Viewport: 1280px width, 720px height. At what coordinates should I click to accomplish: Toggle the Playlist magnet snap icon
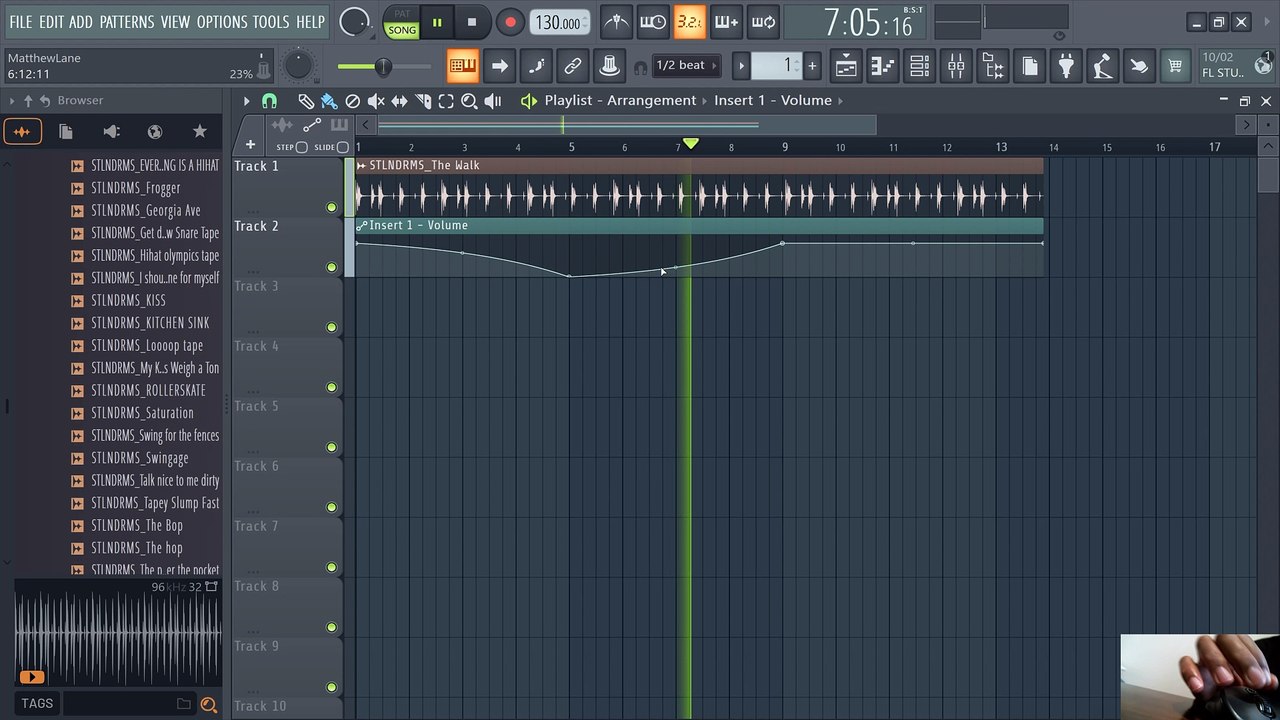tap(269, 101)
